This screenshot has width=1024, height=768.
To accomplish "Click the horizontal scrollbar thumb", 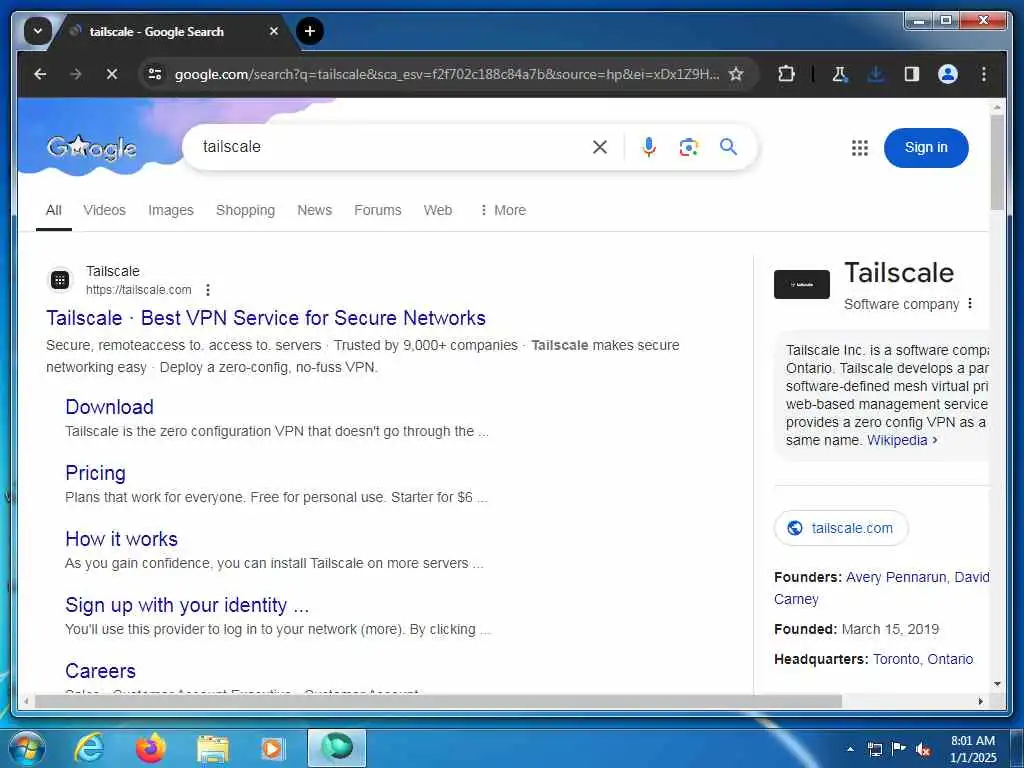I will [438, 702].
